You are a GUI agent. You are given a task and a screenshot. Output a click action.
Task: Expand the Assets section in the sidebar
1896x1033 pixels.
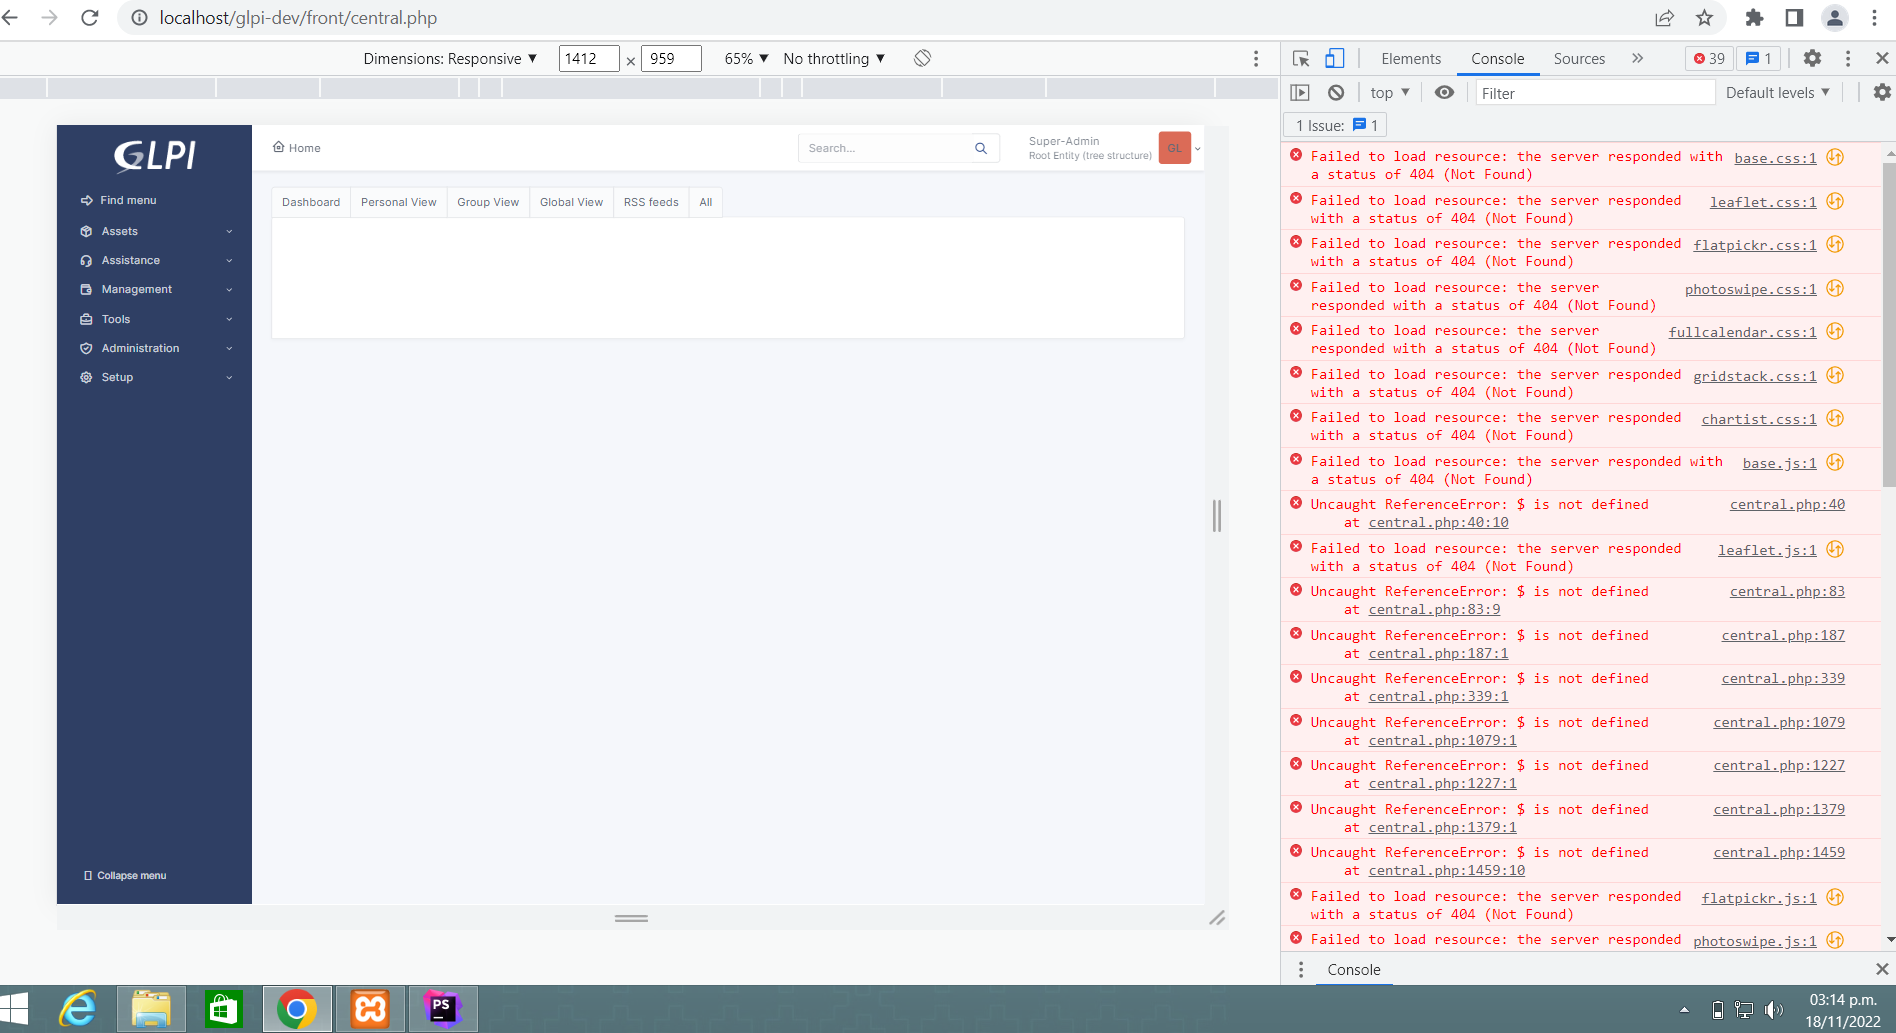[119, 231]
